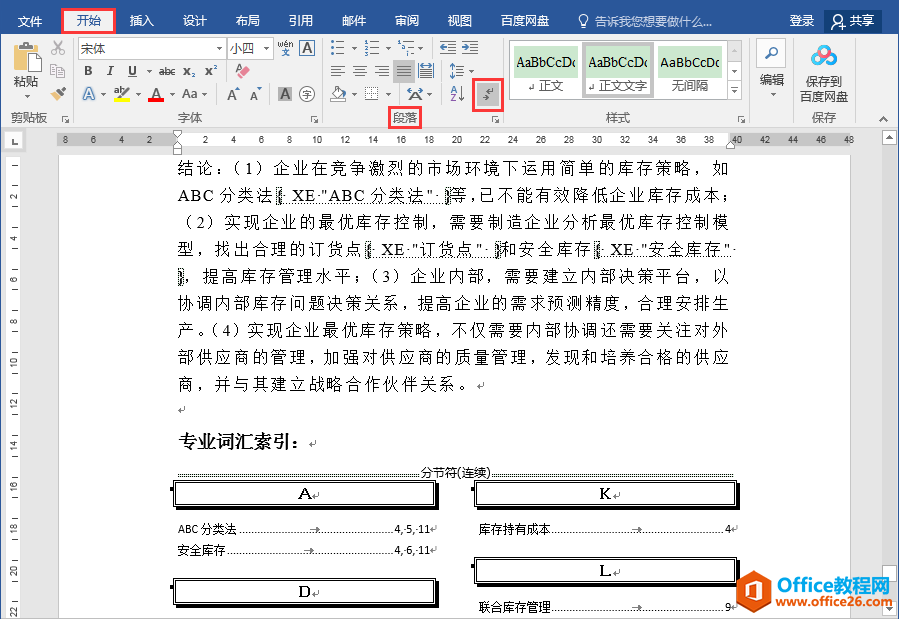Apply borders with the borders icon
899x619 pixels.
(x=372, y=93)
